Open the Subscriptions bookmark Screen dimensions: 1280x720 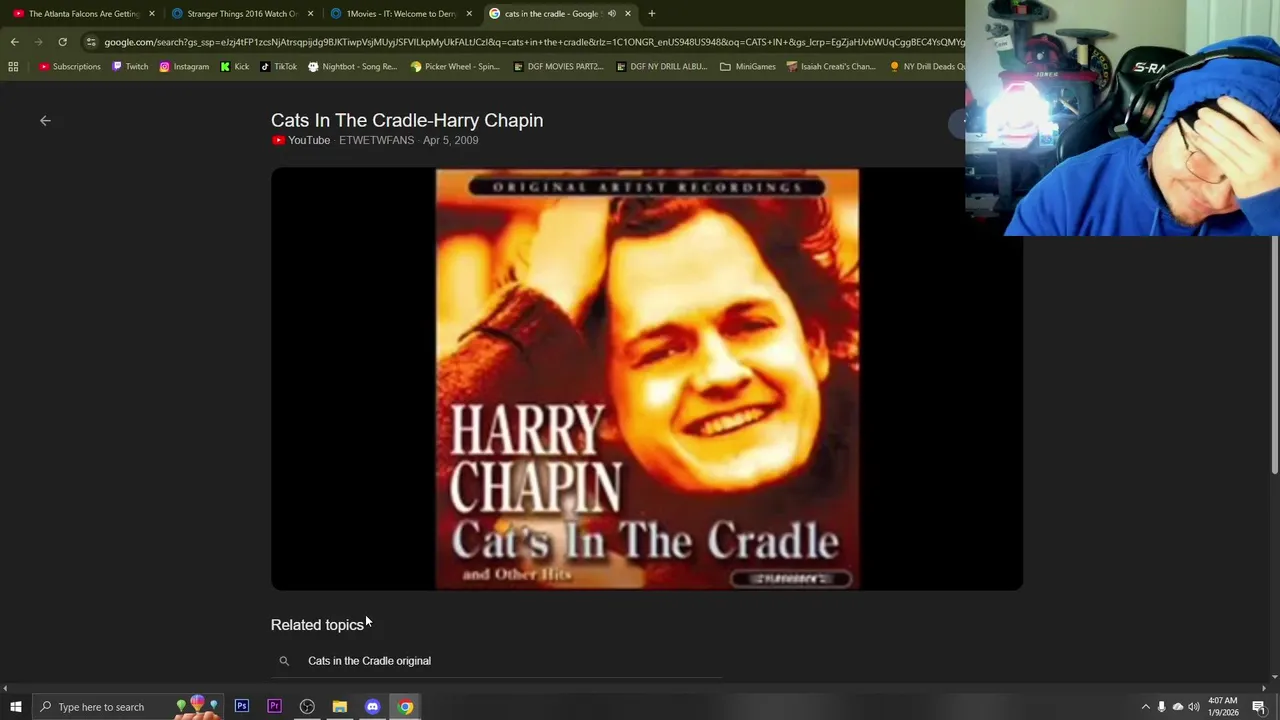70,67
